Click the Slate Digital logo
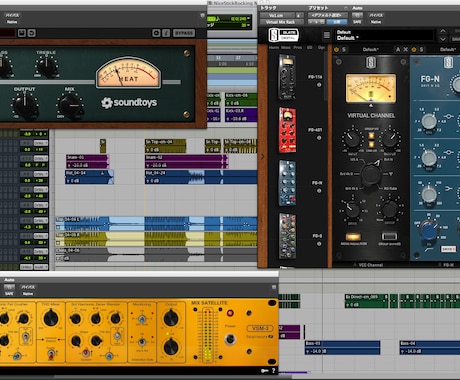Screen dimensions: 460x380 pos(283,35)
